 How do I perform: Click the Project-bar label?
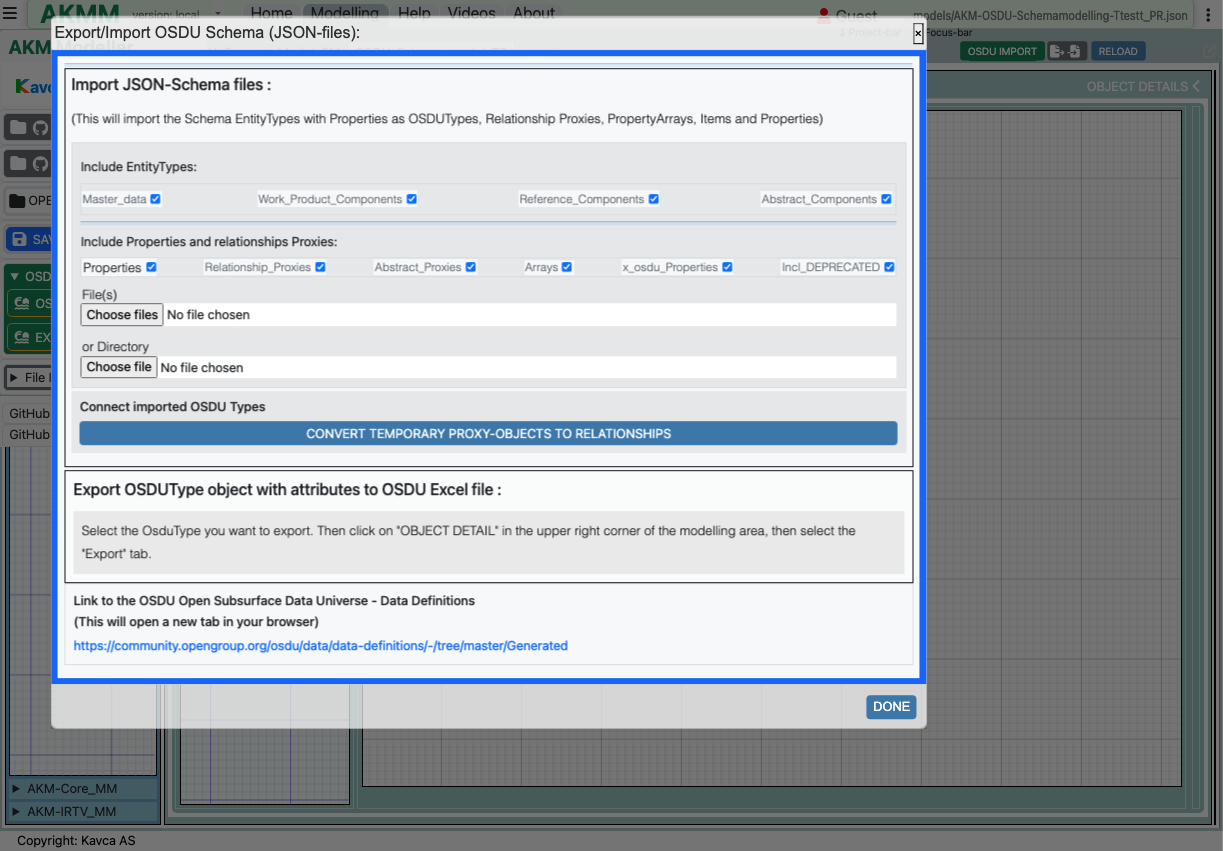point(870,33)
